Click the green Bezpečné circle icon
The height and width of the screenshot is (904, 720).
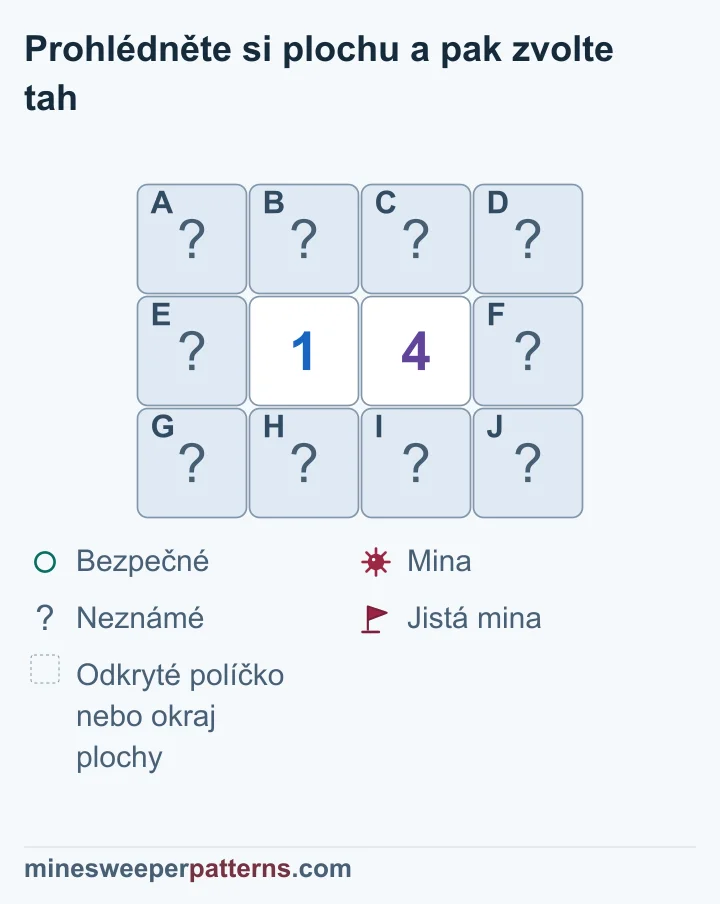pos(45,562)
